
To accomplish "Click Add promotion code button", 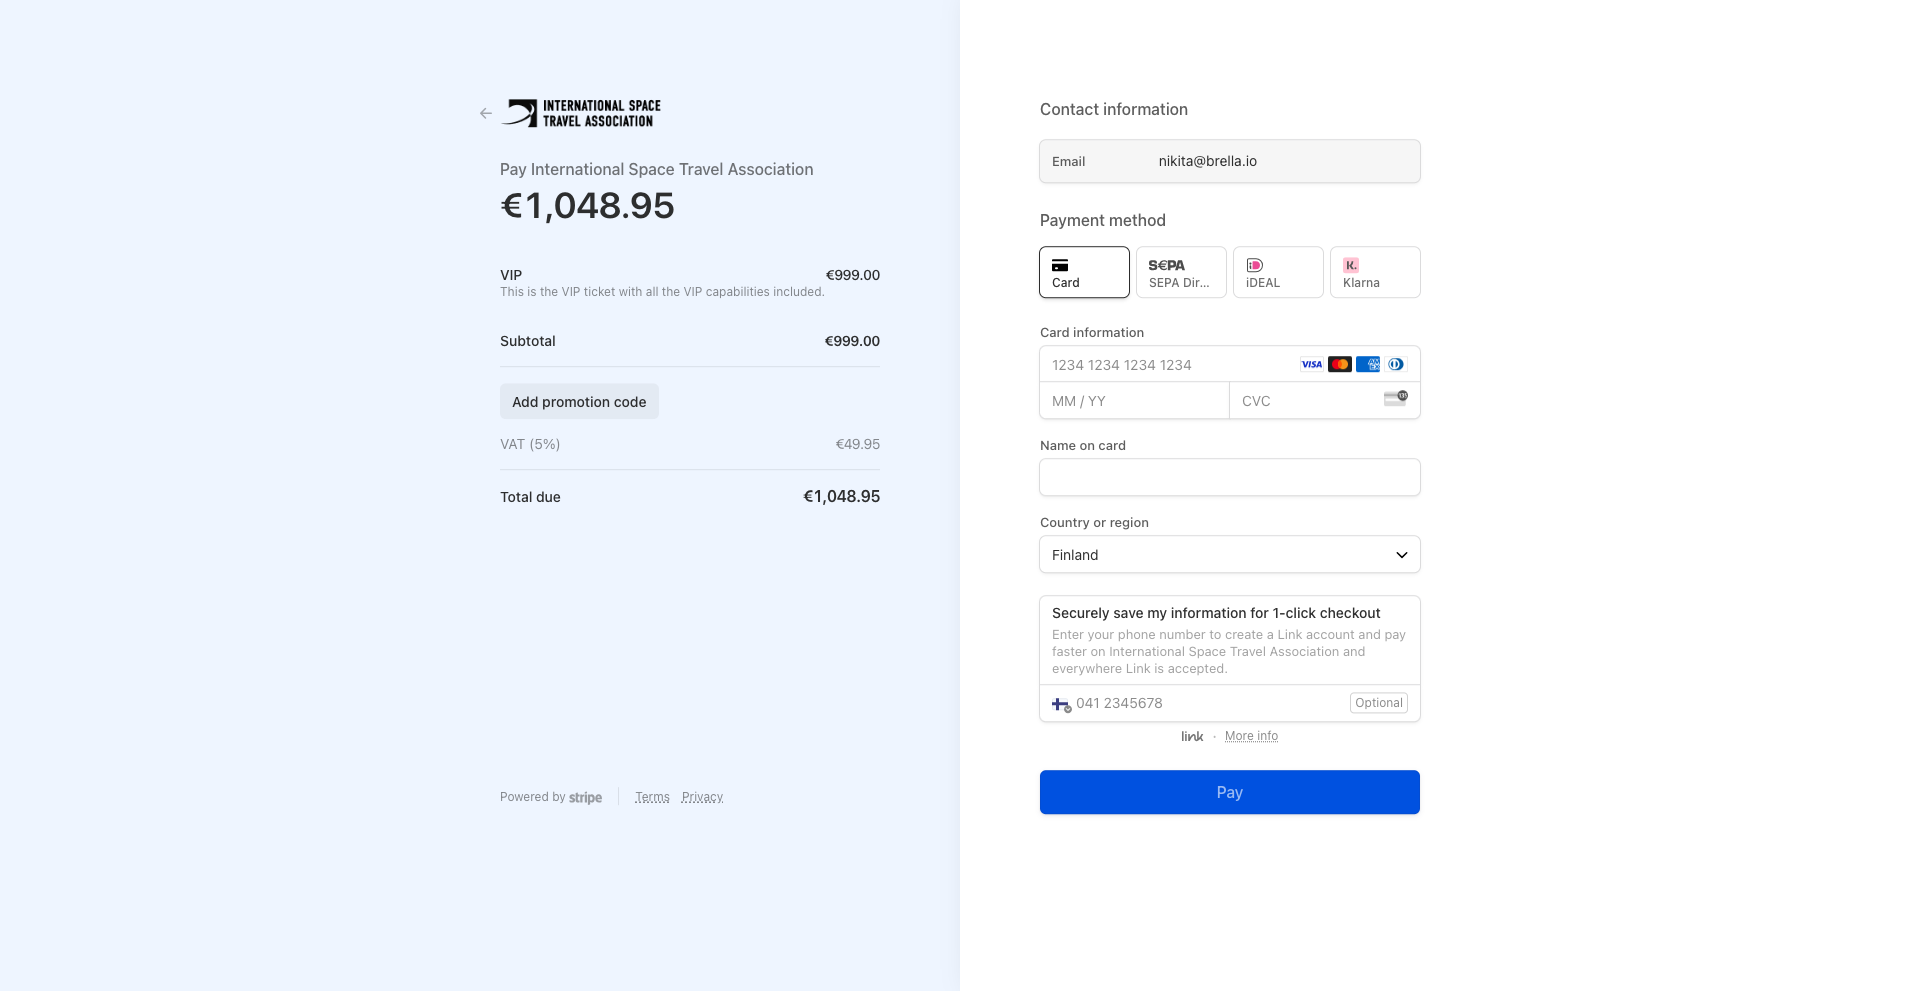I will point(579,402).
